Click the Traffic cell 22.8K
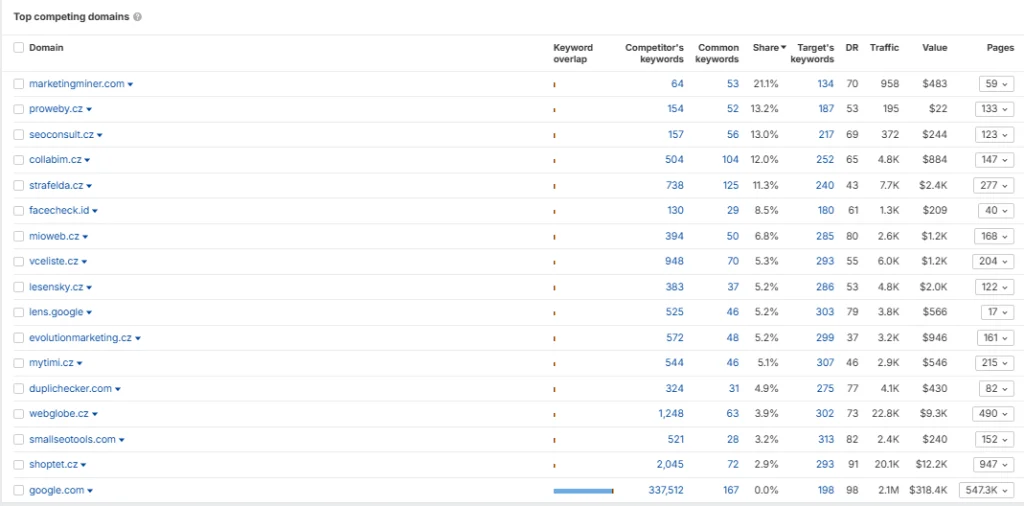 pyautogui.click(x=886, y=414)
